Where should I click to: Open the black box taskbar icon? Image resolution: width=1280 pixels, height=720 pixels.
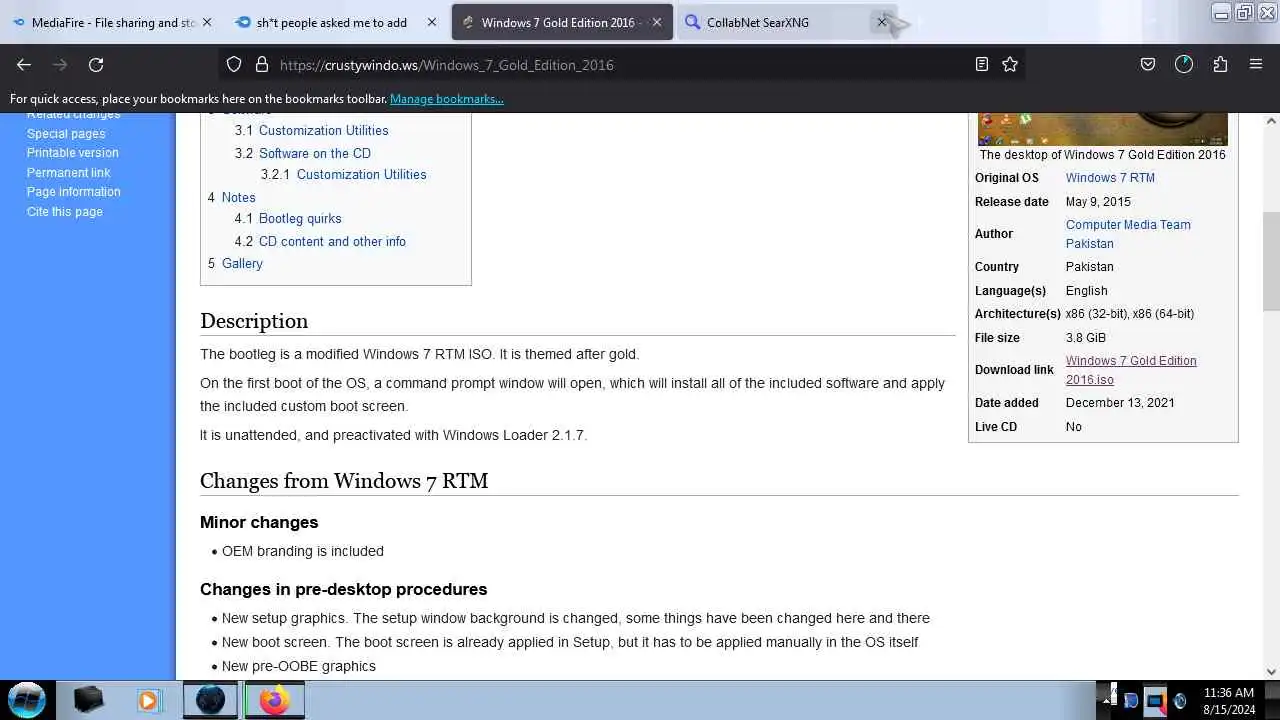(88, 700)
